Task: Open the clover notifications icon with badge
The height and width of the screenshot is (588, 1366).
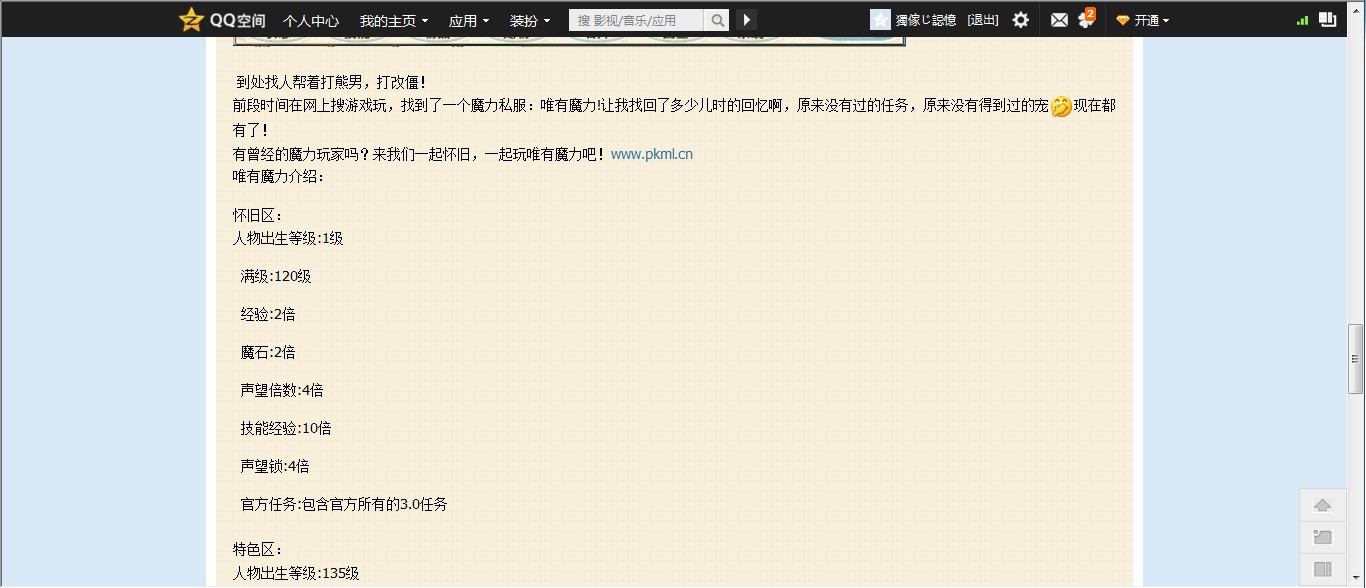Action: tap(1085, 20)
